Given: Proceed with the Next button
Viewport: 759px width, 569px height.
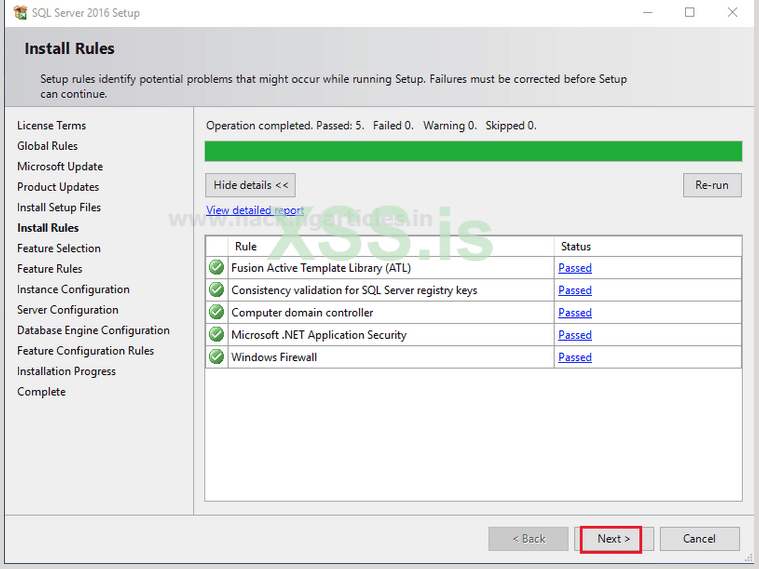Looking at the screenshot, I should [x=613, y=539].
